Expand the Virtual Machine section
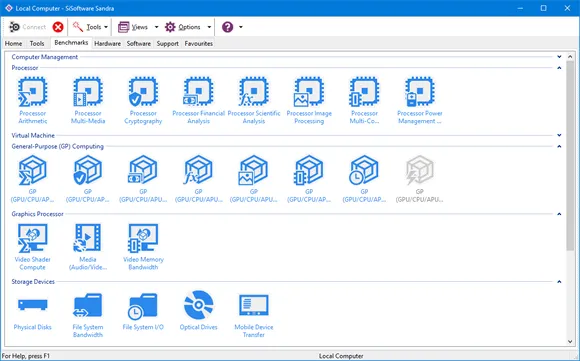Image resolution: width=580 pixels, height=361 pixels. [559, 135]
